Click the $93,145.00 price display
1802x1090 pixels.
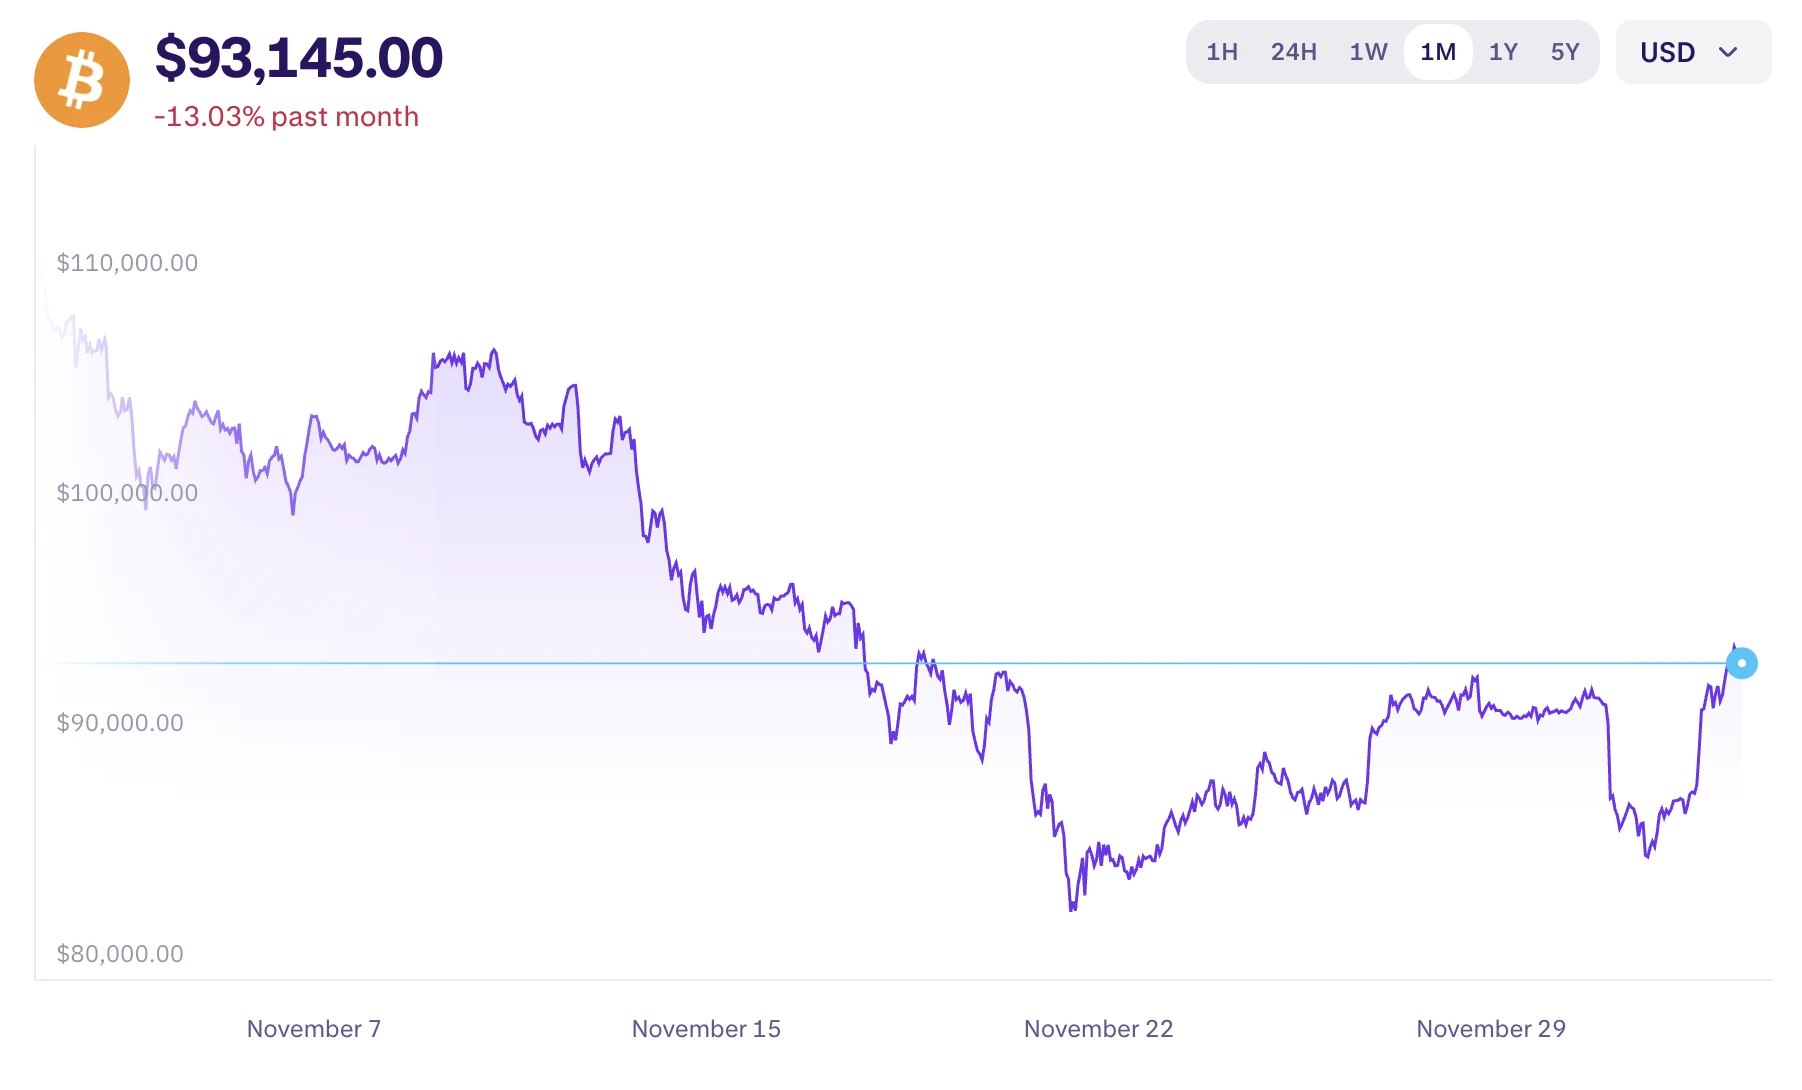click(x=299, y=58)
